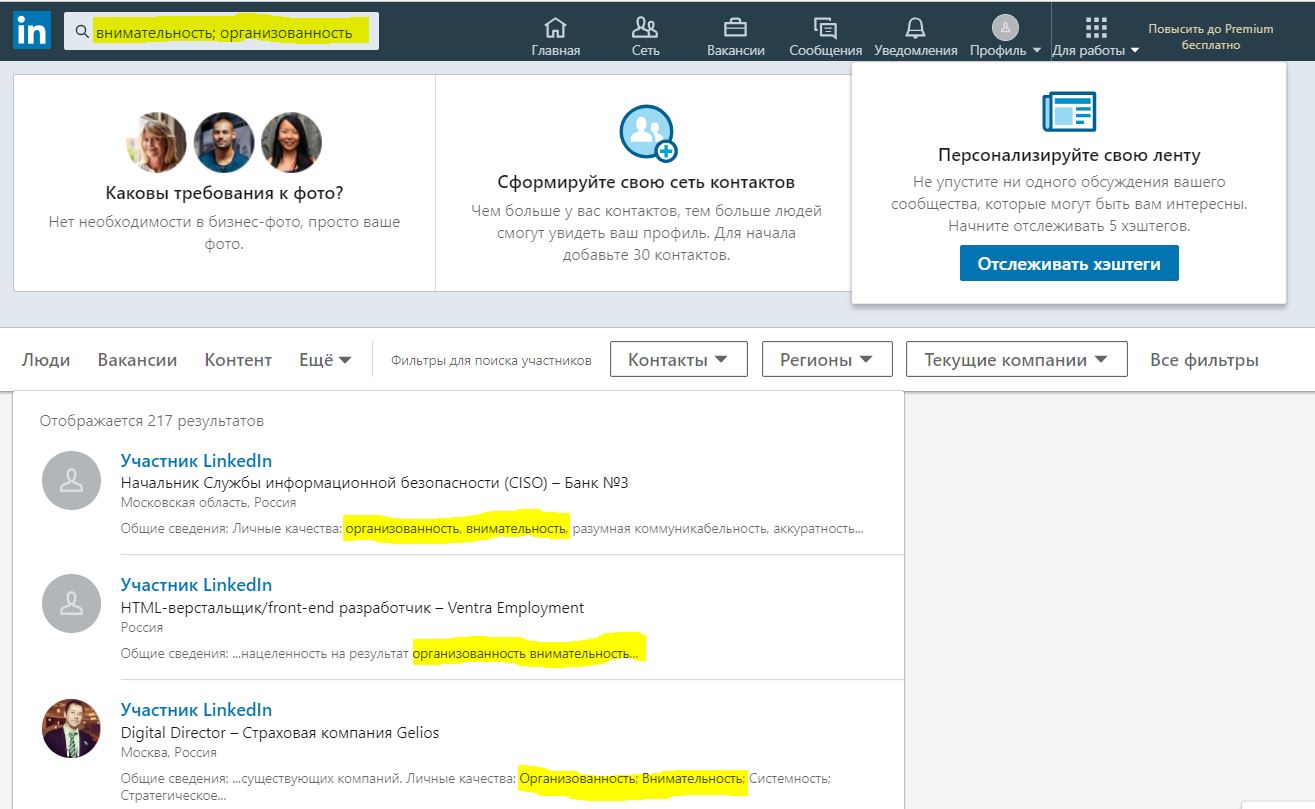The height and width of the screenshot is (809, 1315).
Task: Open the Контакты filter dropdown
Action: point(678,360)
